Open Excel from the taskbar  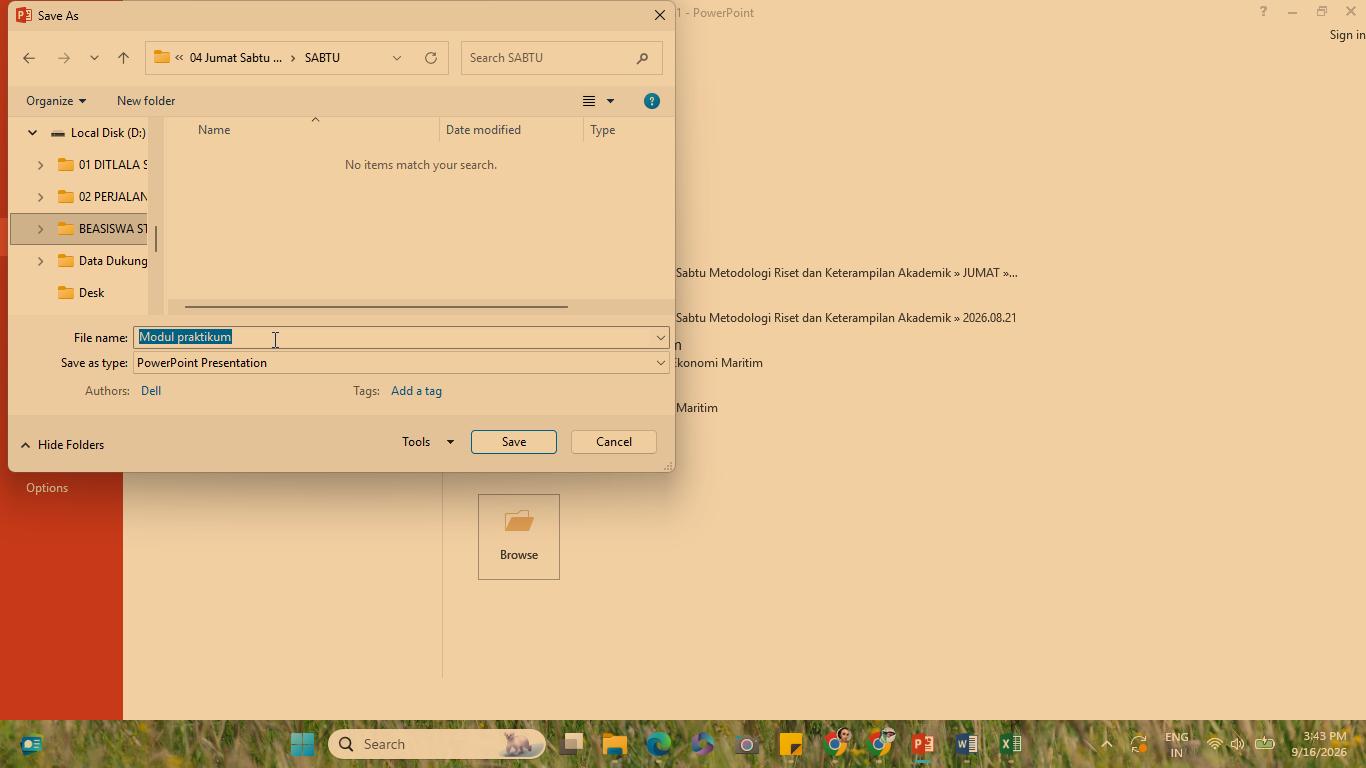1011,744
